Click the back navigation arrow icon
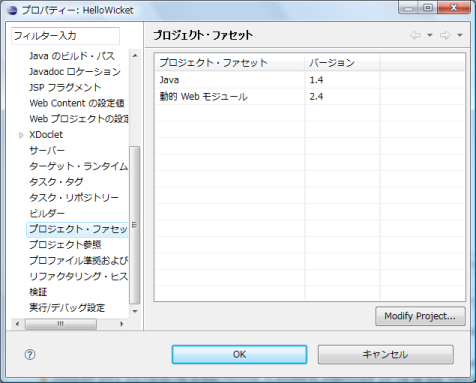This screenshot has width=476, height=383. pos(415,35)
